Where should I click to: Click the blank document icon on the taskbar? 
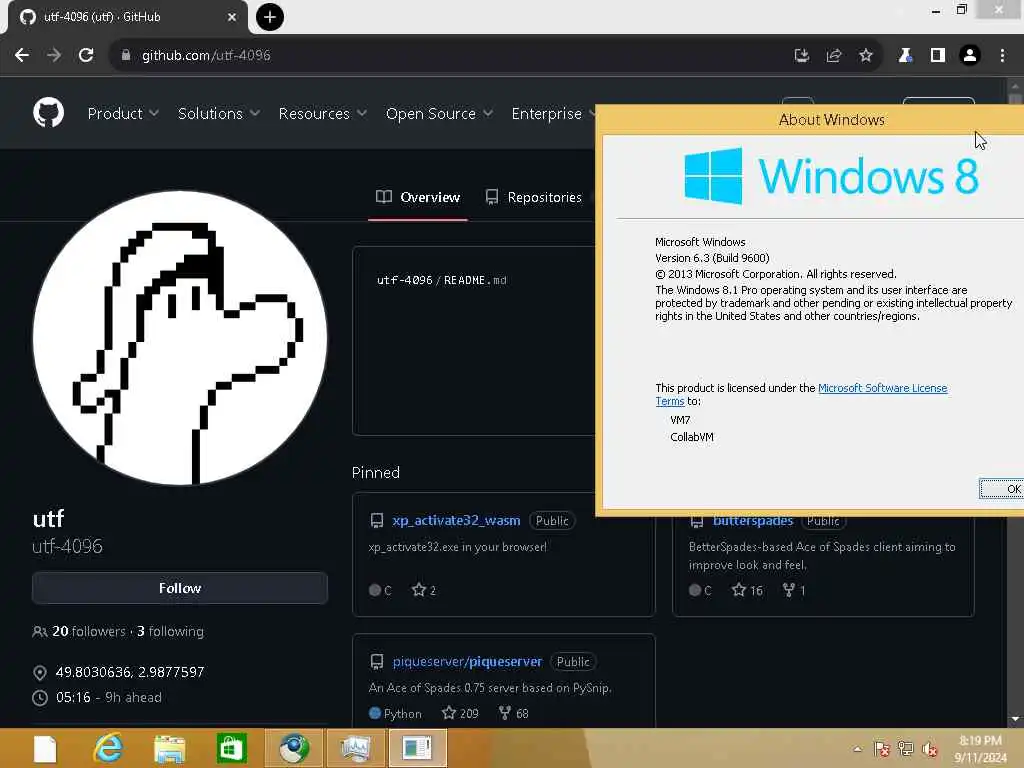click(45, 748)
